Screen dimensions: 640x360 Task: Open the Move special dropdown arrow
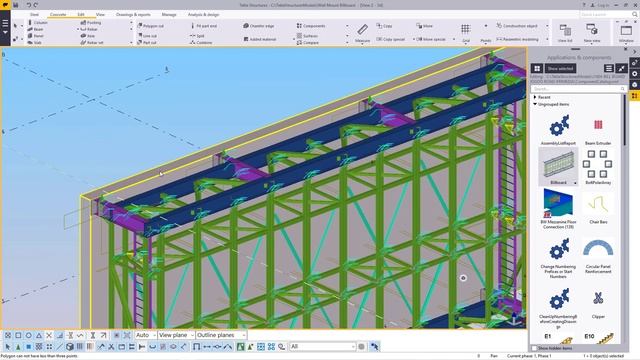coord(453,39)
